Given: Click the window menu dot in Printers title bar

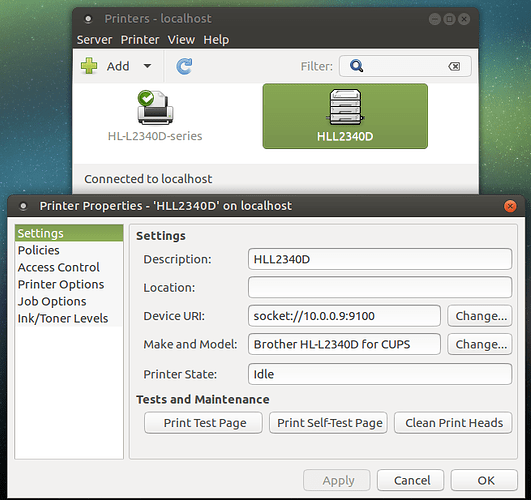Looking at the screenshot, I should pyautogui.click(x=88, y=19).
